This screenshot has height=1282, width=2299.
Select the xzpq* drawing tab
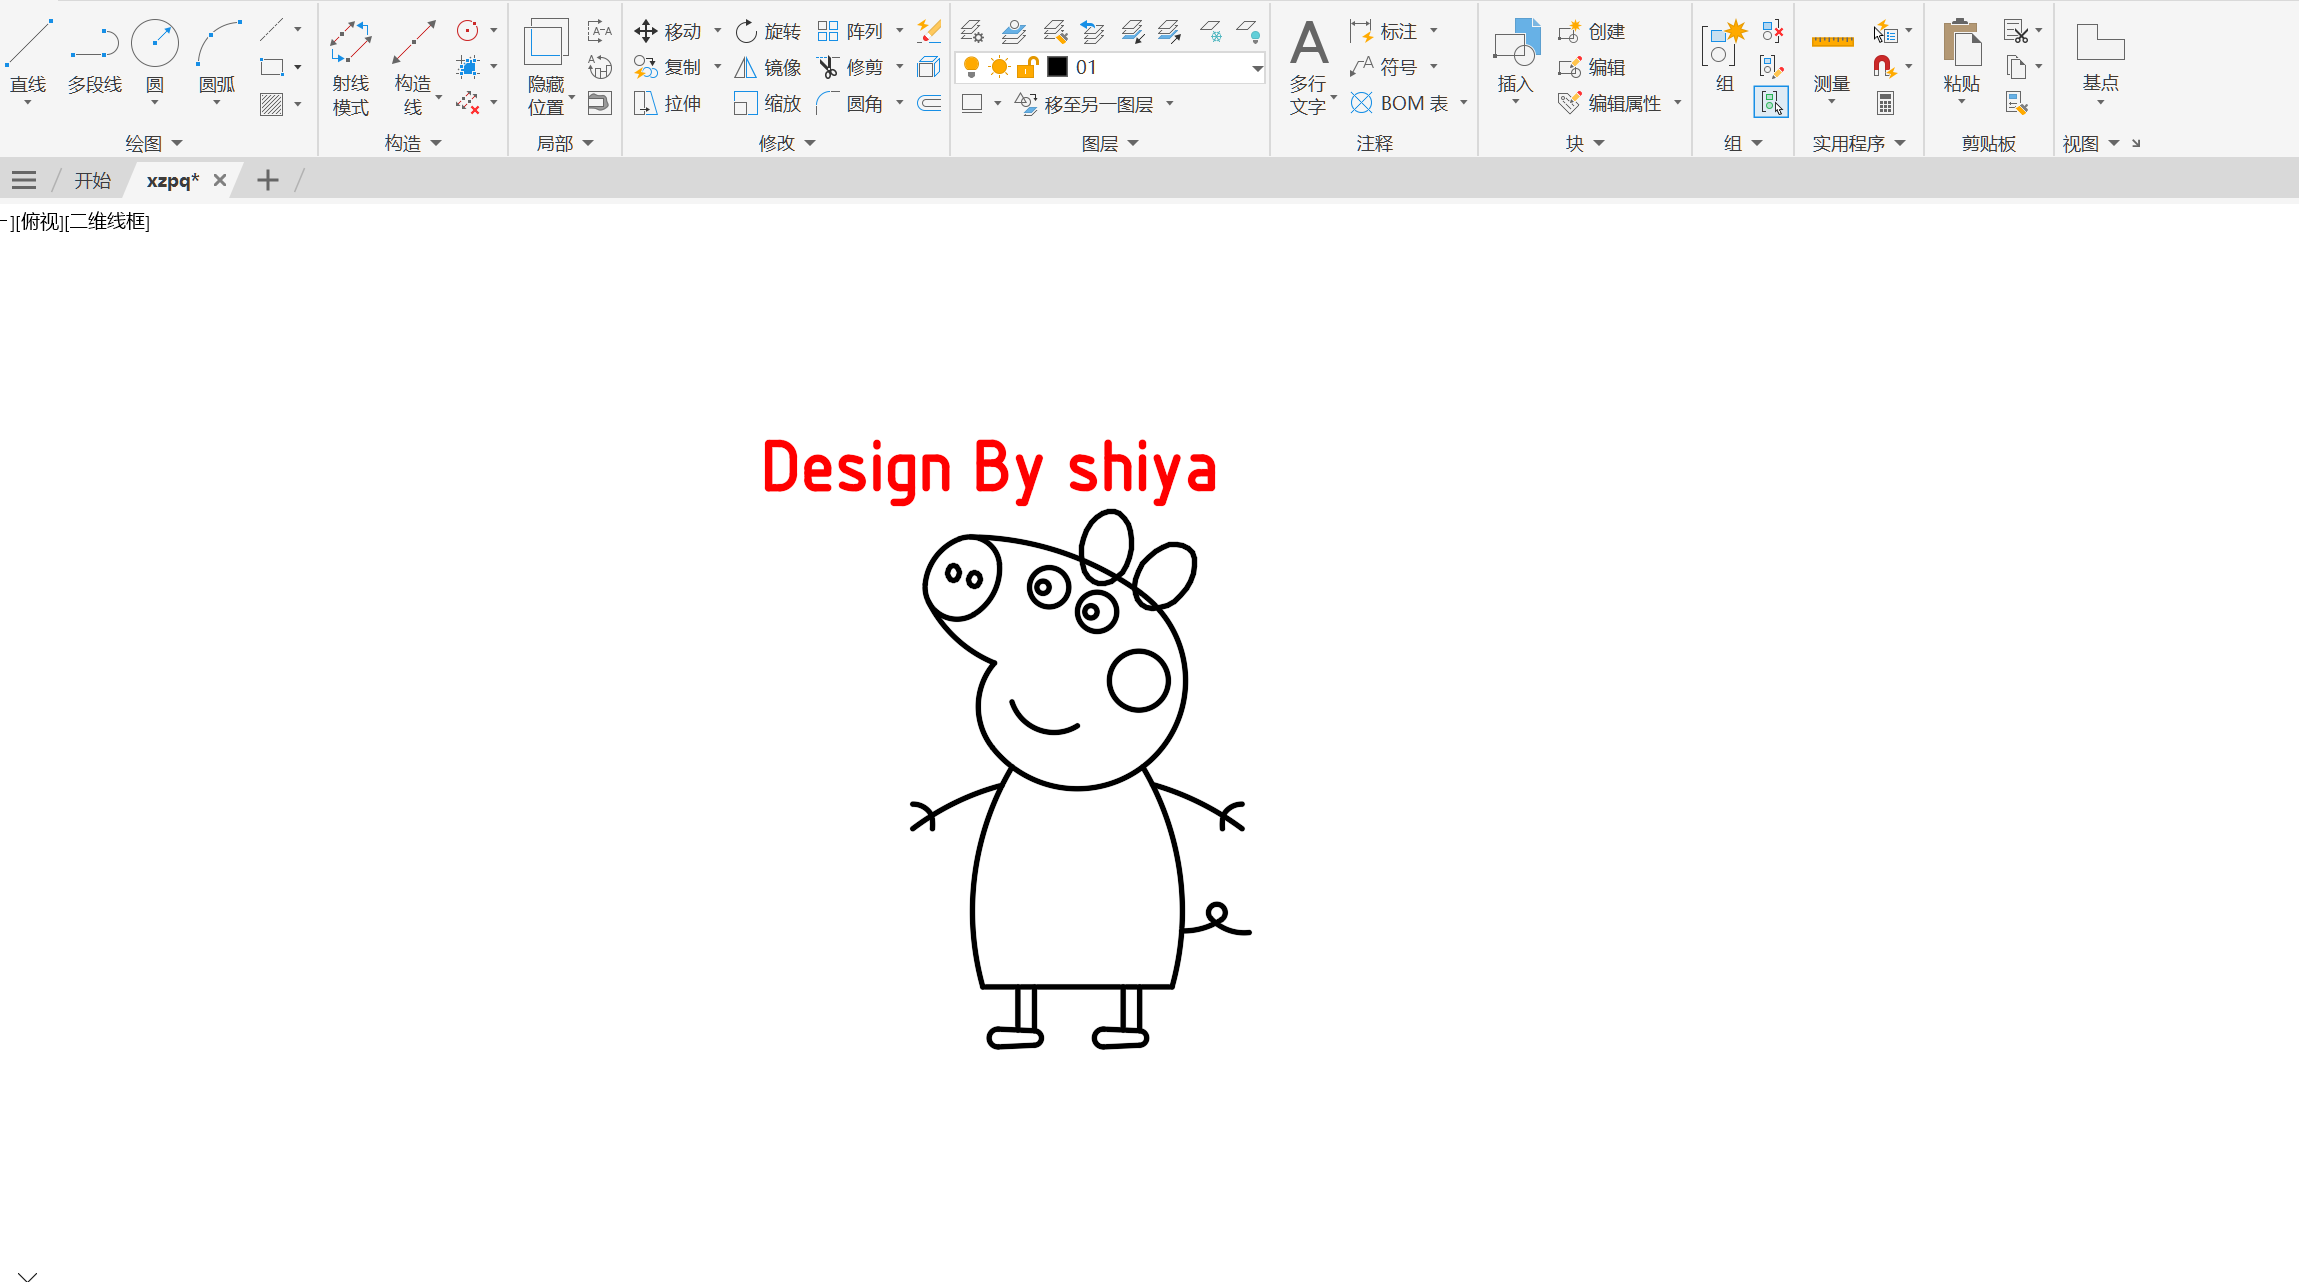click(173, 181)
